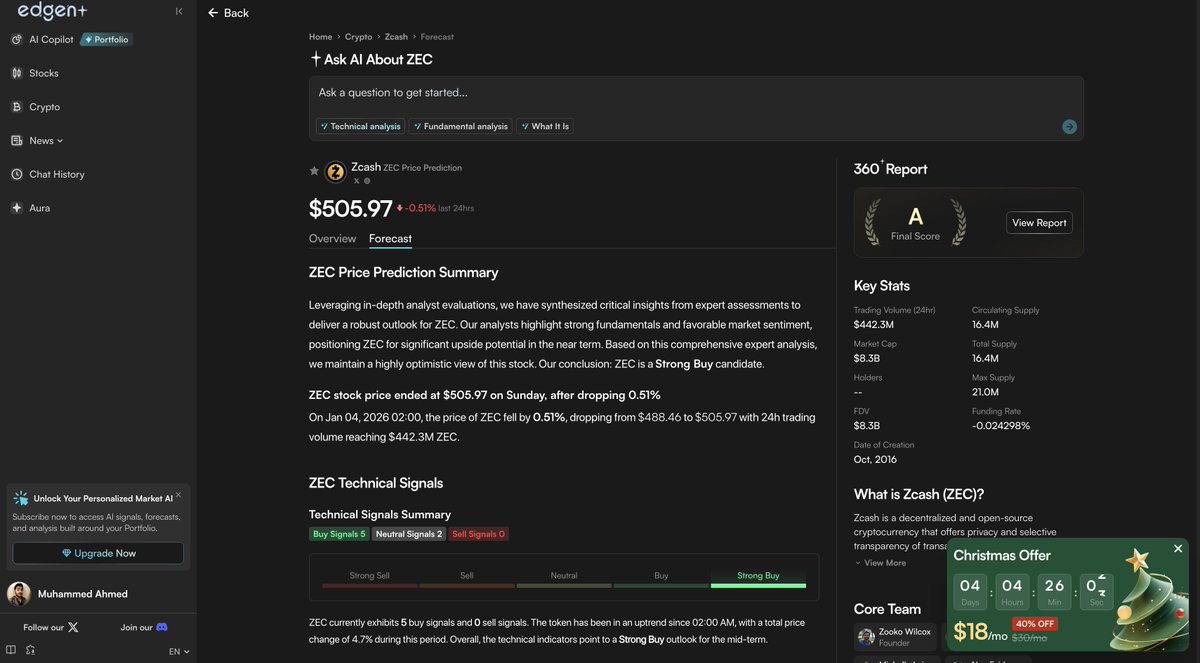Open the Zcash breadcrumb link
The height and width of the screenshot is (663, 1200).
pyautogui.click(x=396, y=35)
